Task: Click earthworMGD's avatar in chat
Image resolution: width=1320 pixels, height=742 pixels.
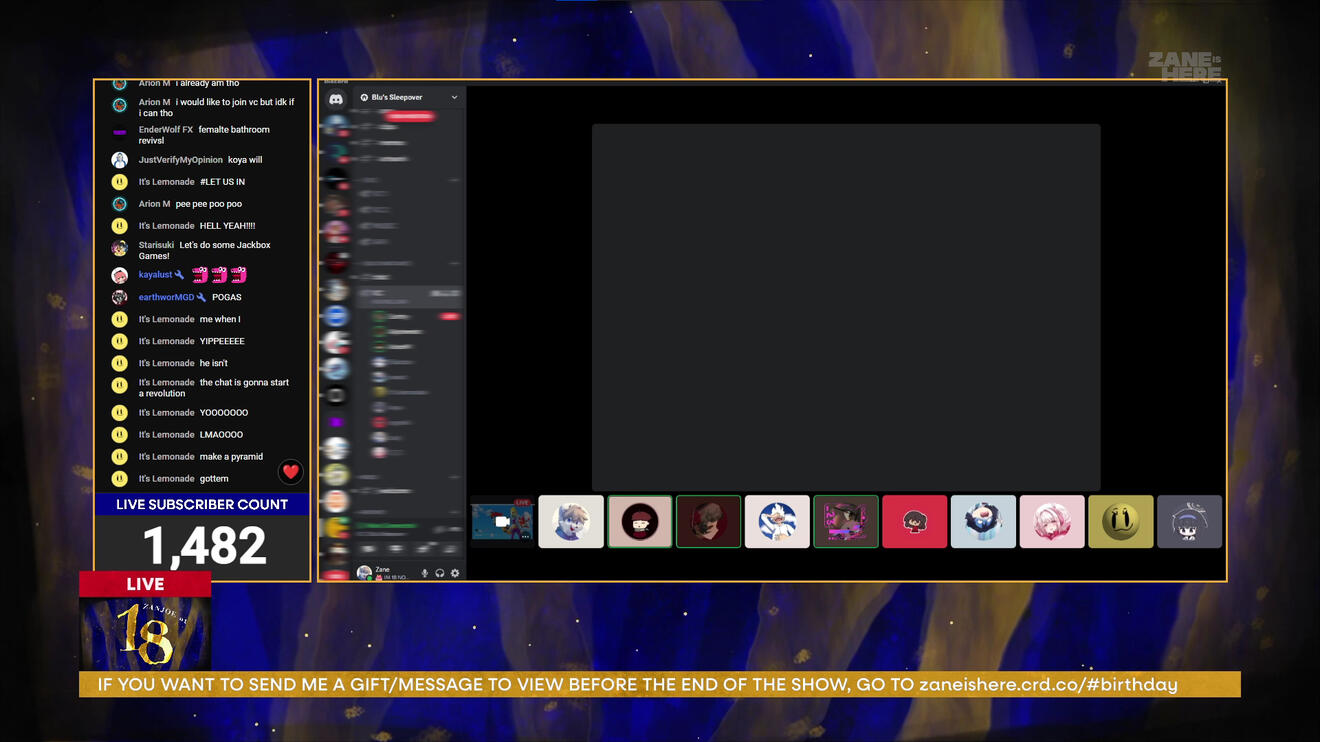Action: (x=119, y=297)
